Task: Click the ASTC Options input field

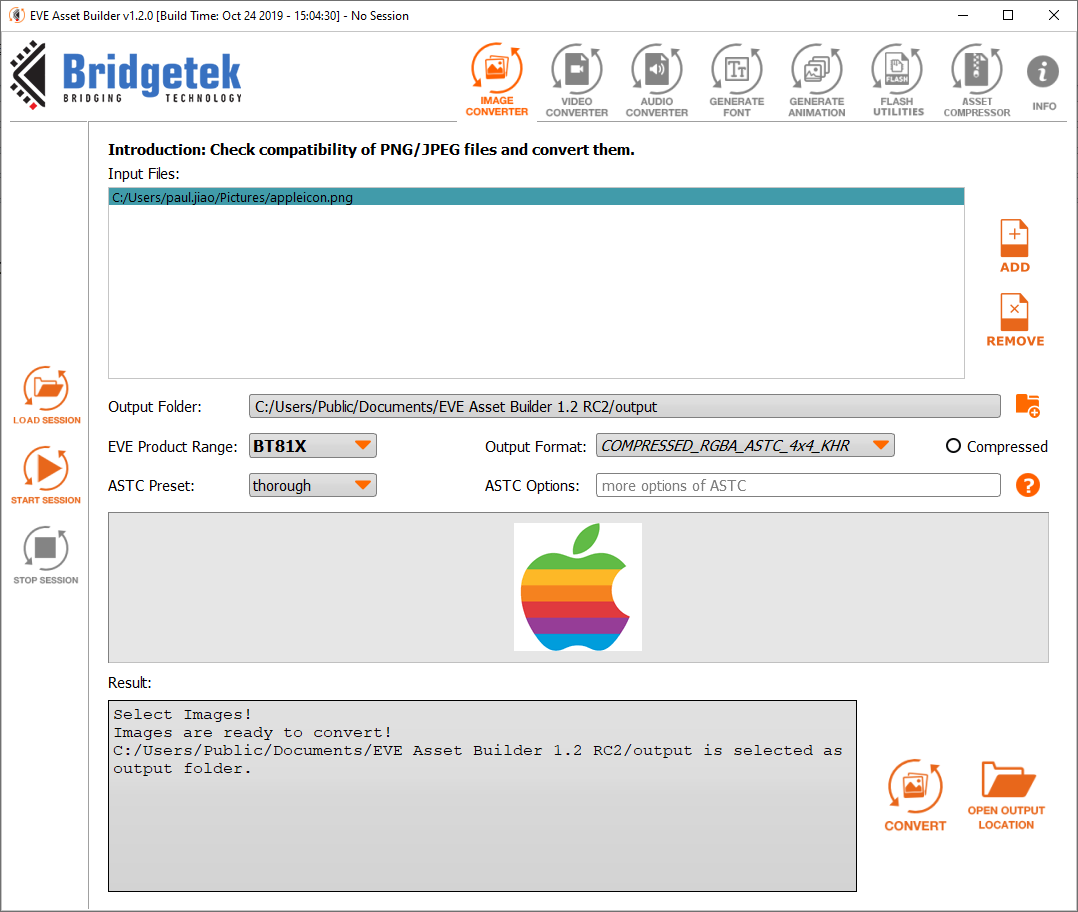Action: coord(798,485)
